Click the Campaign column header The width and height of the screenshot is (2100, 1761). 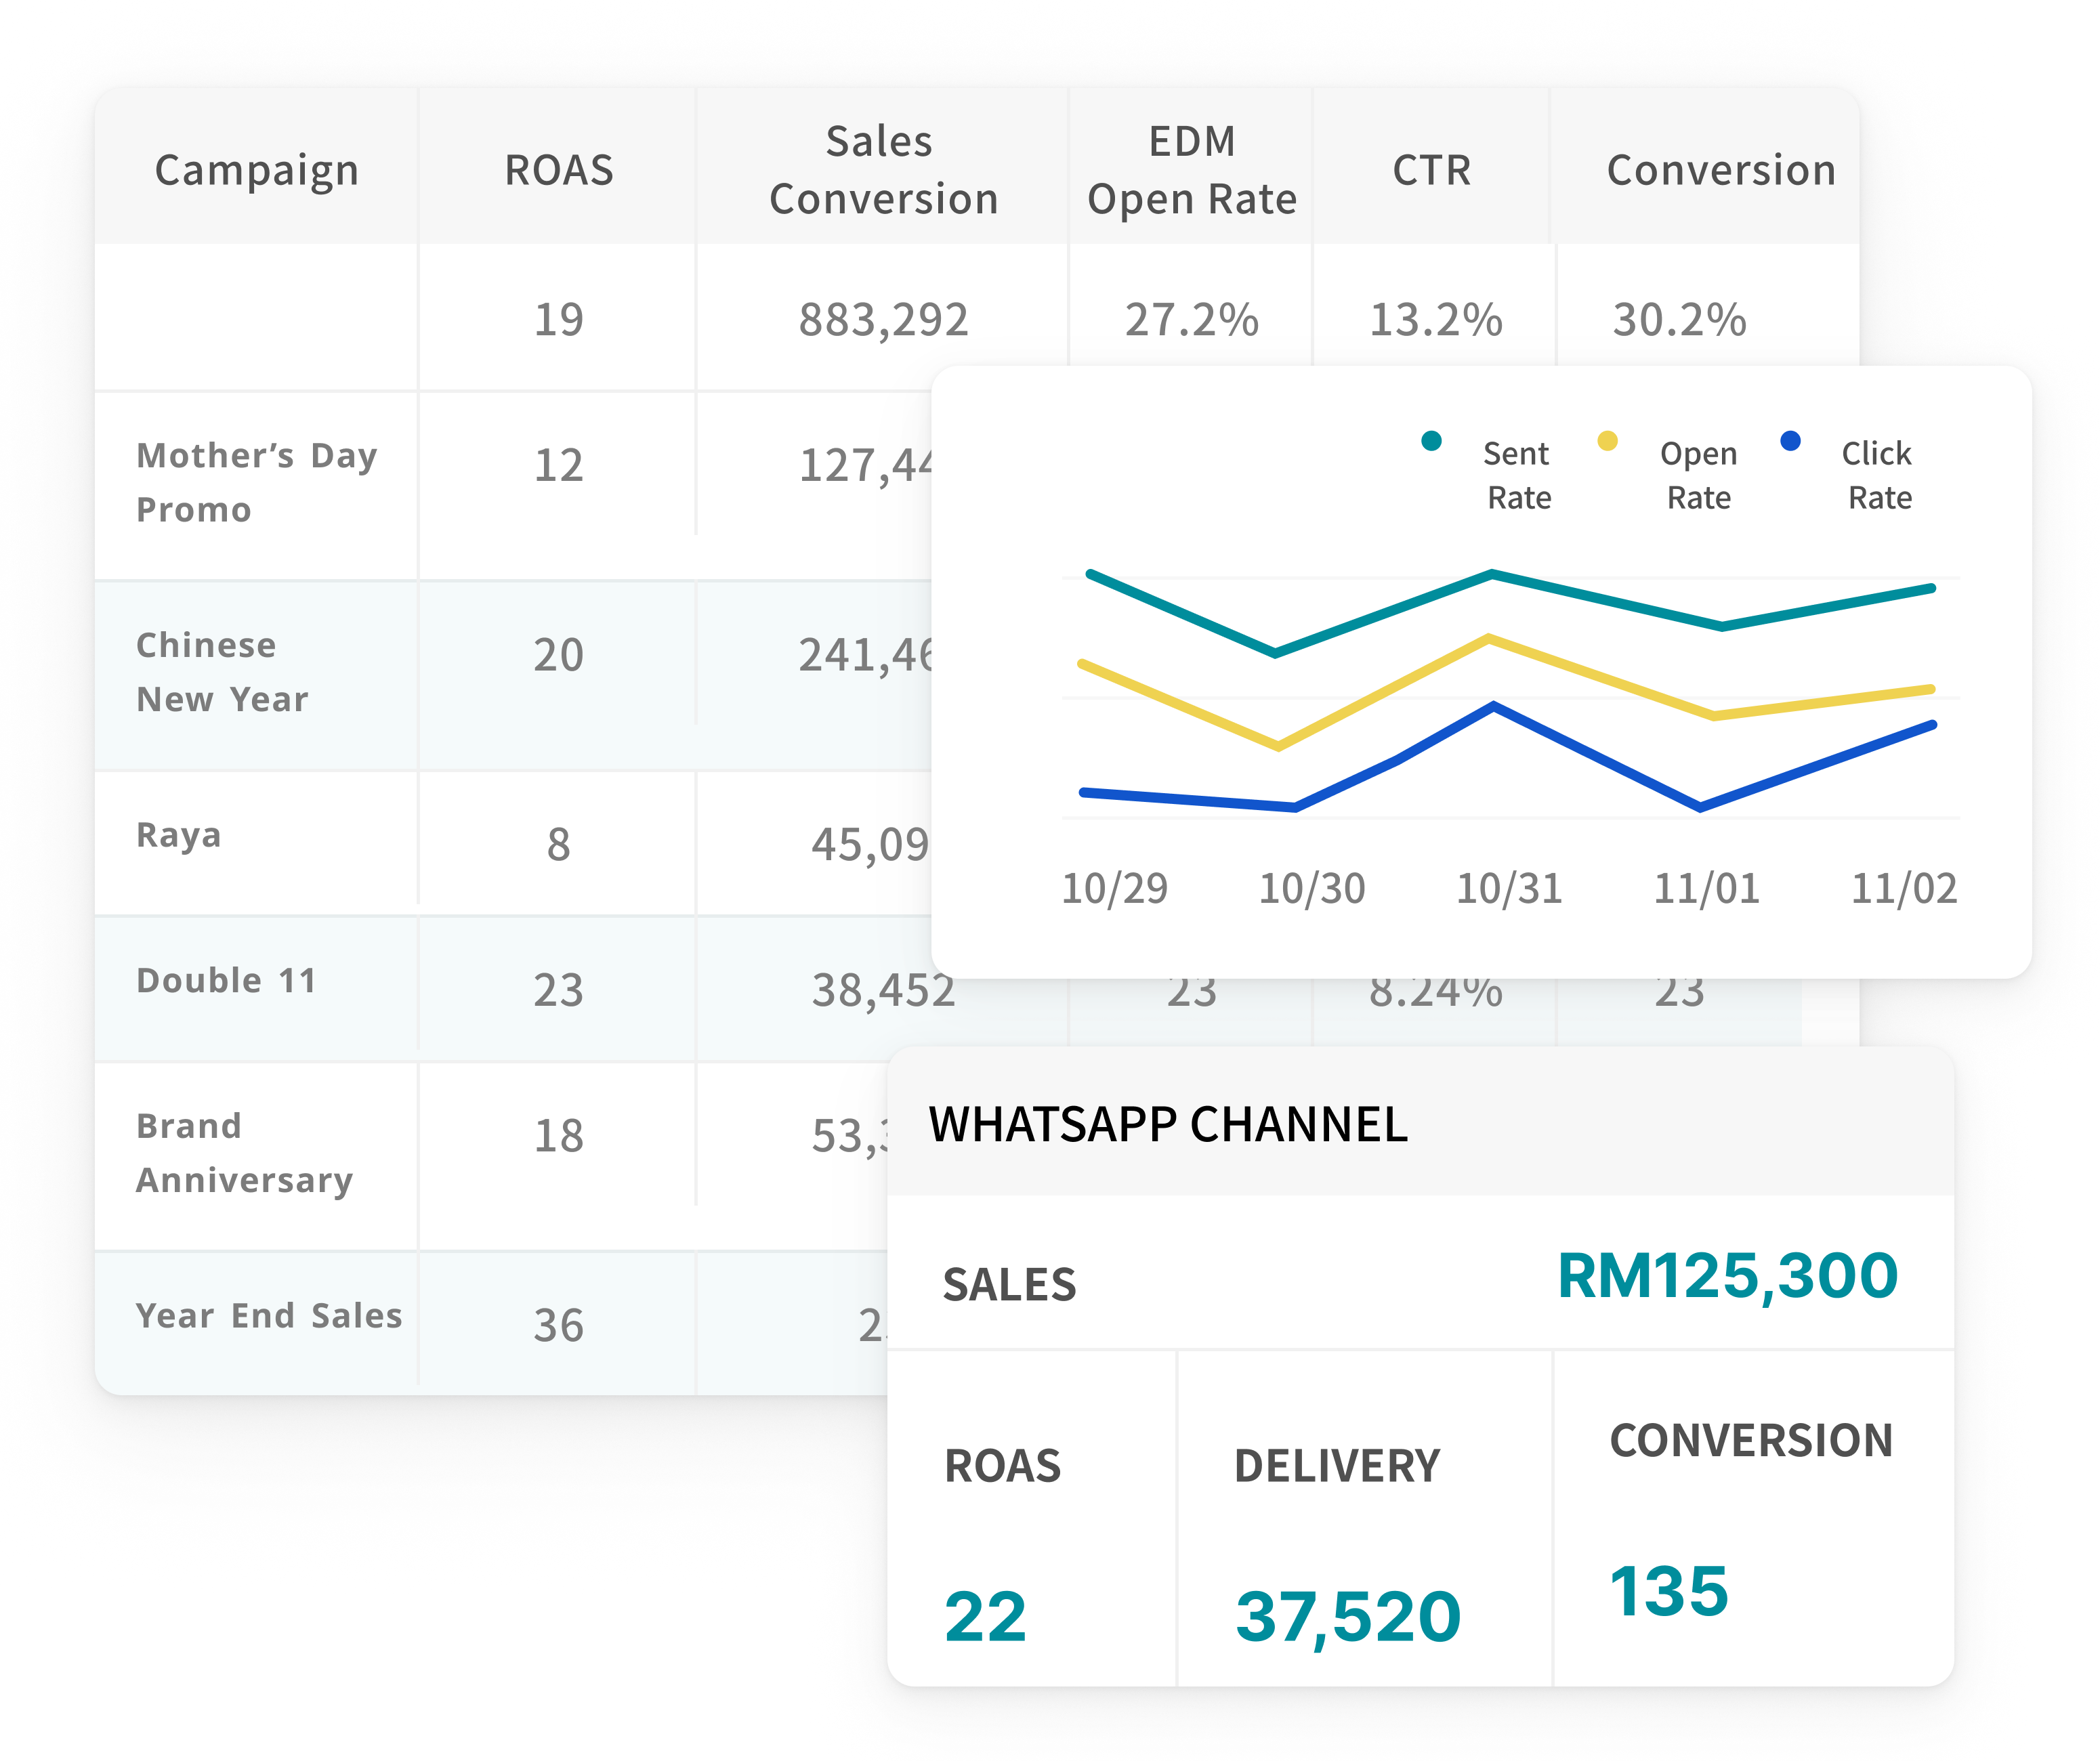(258, 170)
